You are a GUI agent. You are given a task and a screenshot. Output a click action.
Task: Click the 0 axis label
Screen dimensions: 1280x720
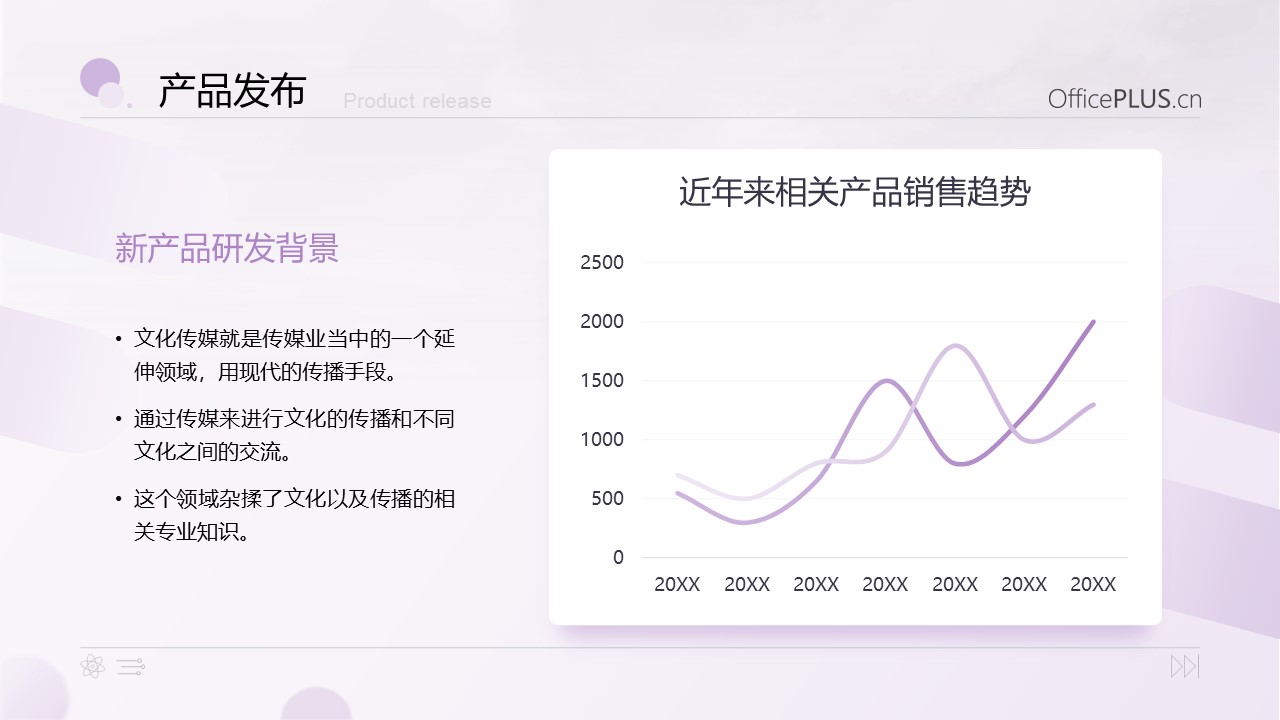[618, 558]
